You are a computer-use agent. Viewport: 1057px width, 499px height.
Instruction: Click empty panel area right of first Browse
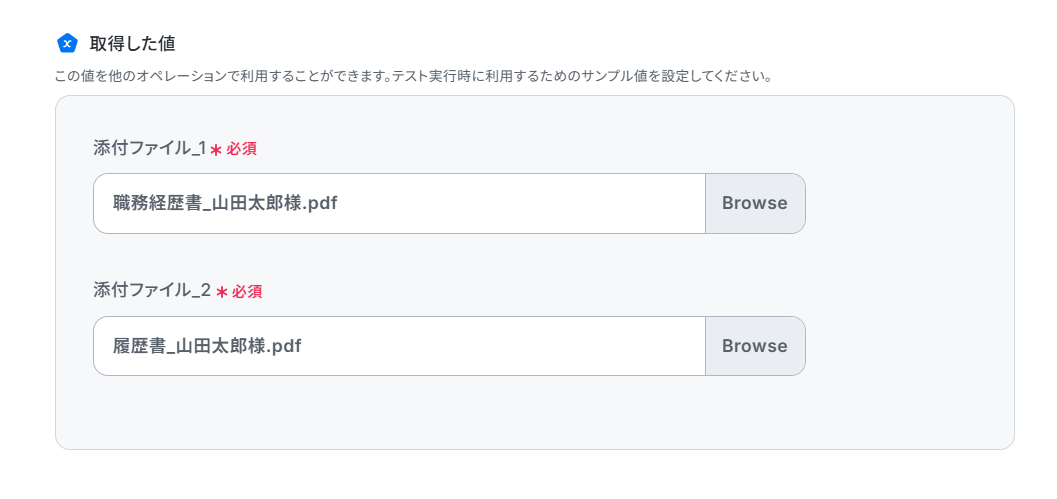tap(907, 204)
